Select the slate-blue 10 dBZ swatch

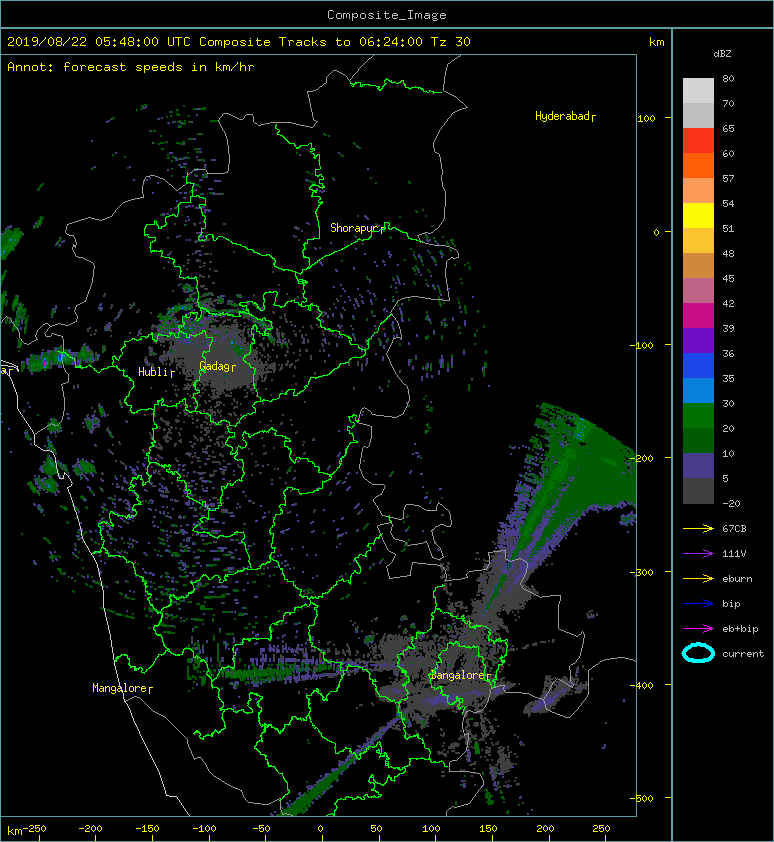pyautogui.click(x=698, y=466)
